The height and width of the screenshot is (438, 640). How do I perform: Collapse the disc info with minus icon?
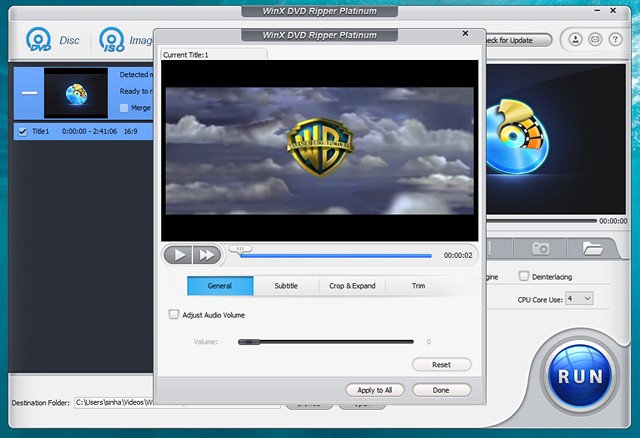29,93
